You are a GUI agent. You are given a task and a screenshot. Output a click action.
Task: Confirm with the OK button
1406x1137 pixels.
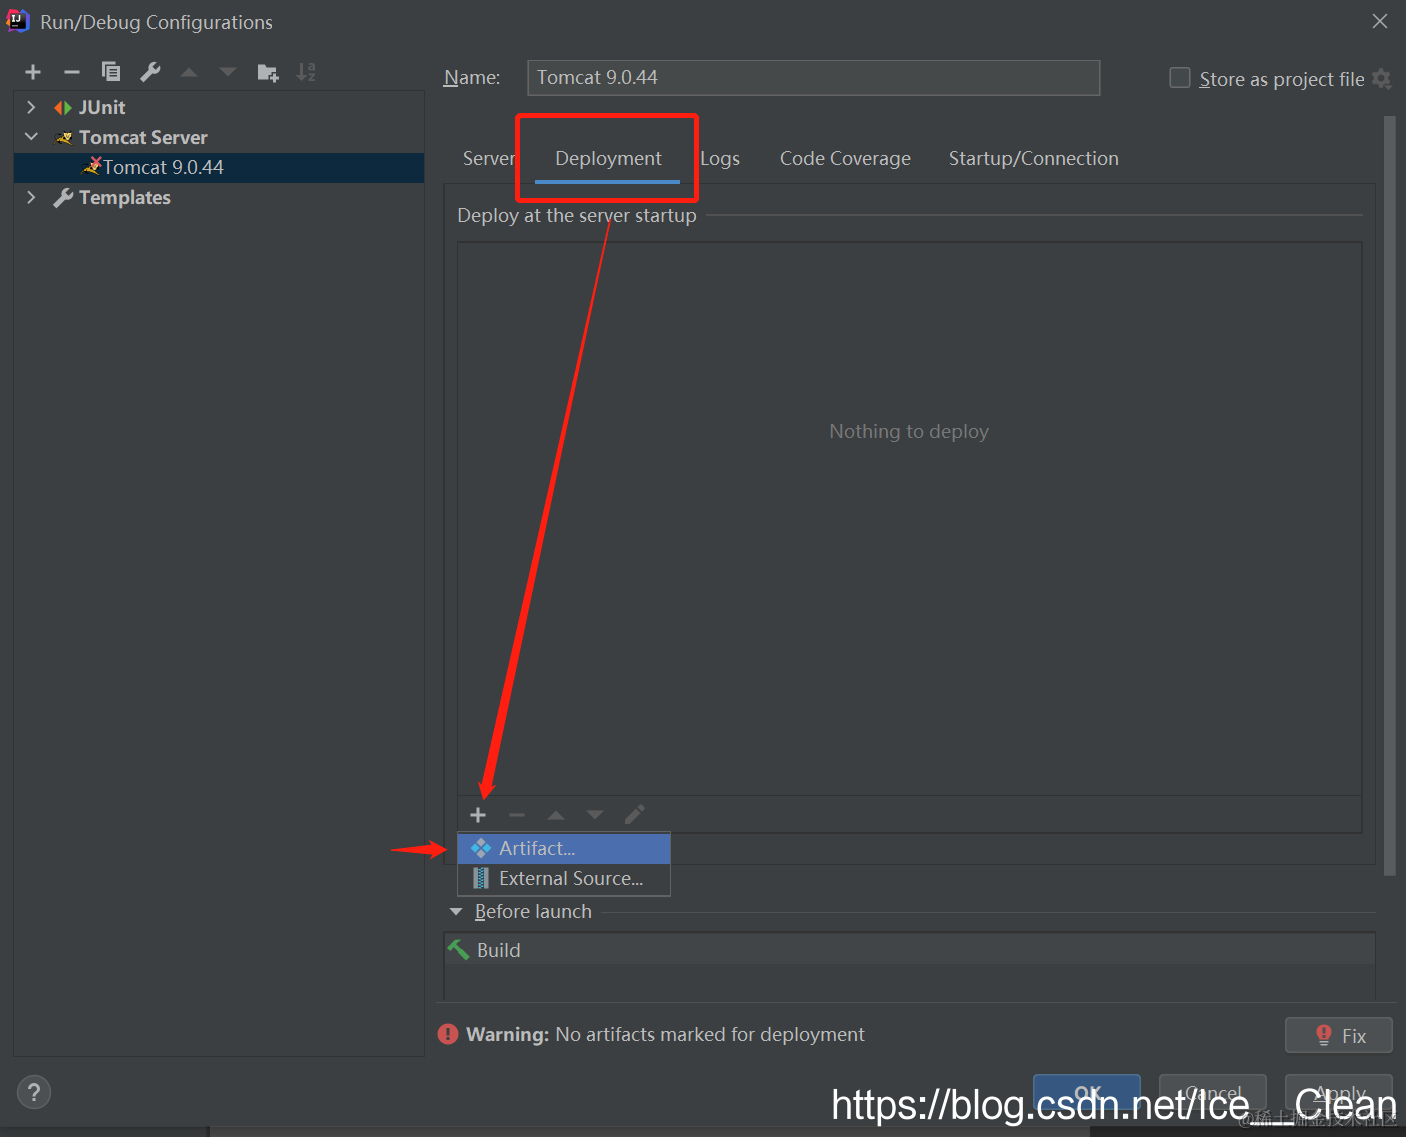1087,1093
